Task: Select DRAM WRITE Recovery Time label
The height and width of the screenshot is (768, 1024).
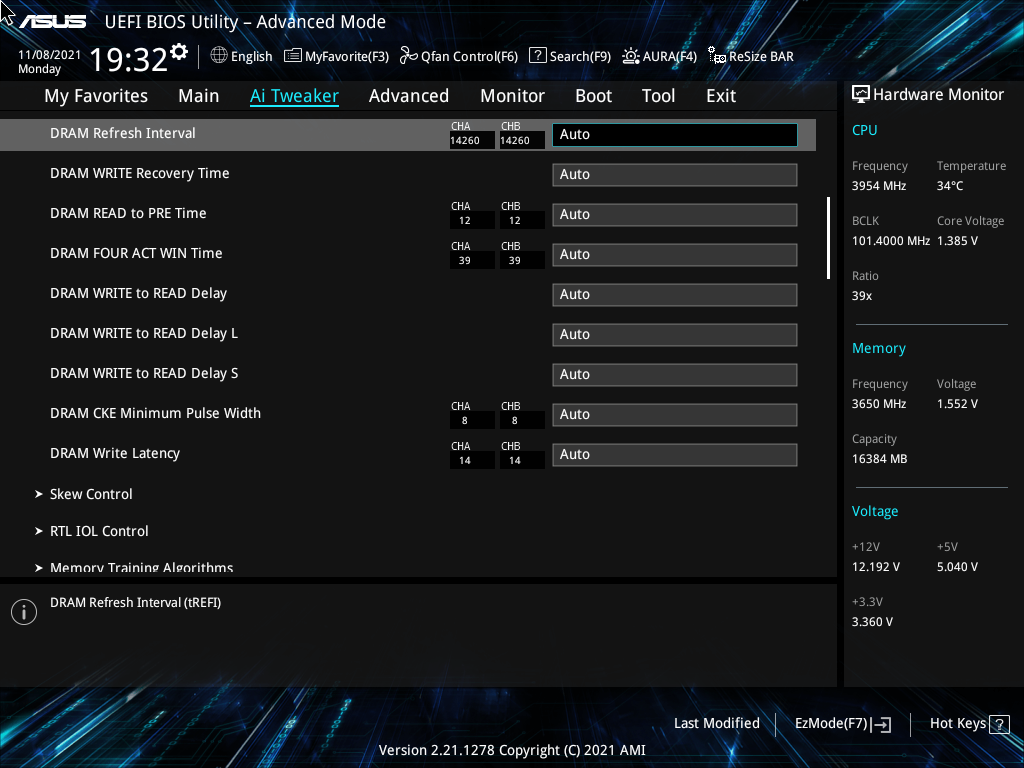Action: coord(140,174)
